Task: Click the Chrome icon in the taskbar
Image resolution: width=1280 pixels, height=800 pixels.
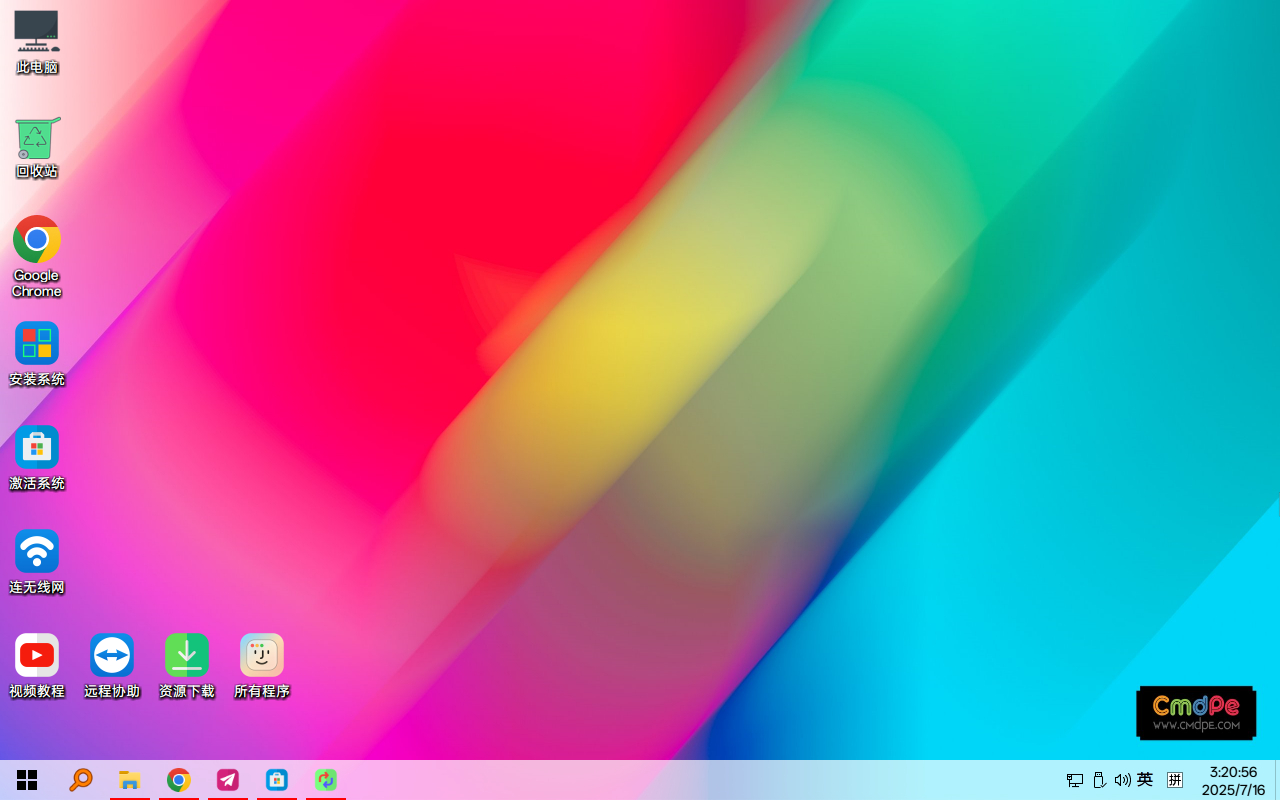Action: pyautogui.click(x=179, y=780)
